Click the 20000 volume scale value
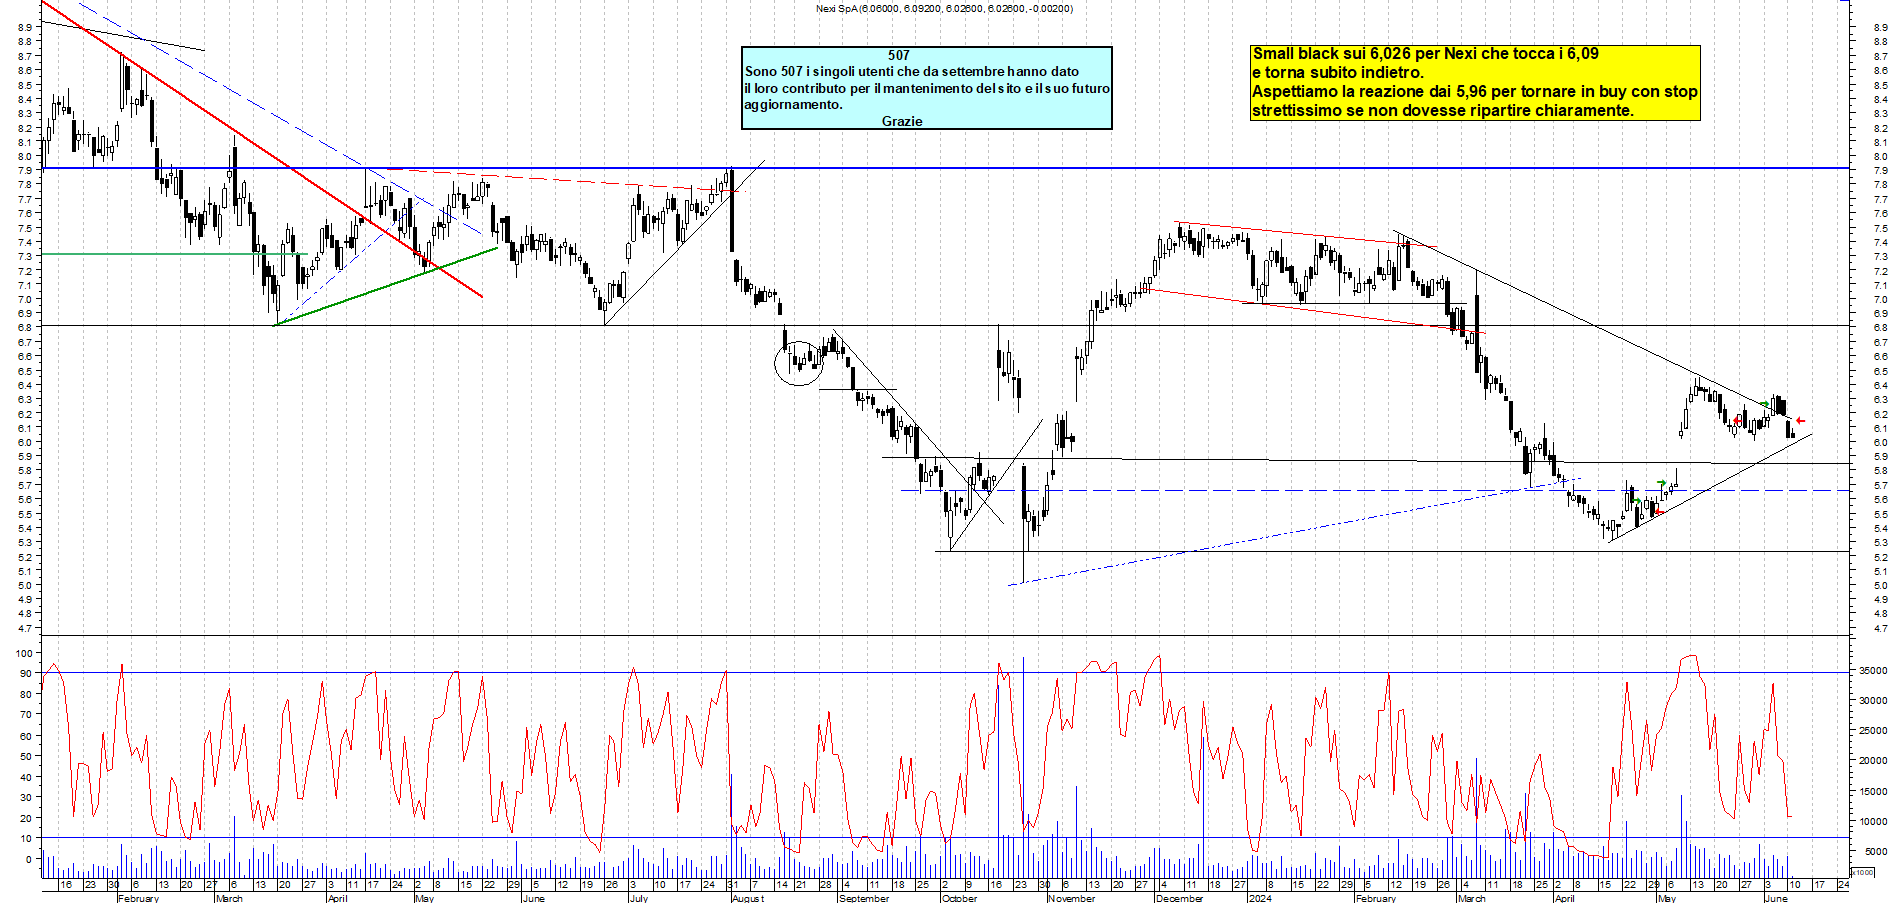The height and width of the screenshot is (903, 1890). click(1873, 761)
